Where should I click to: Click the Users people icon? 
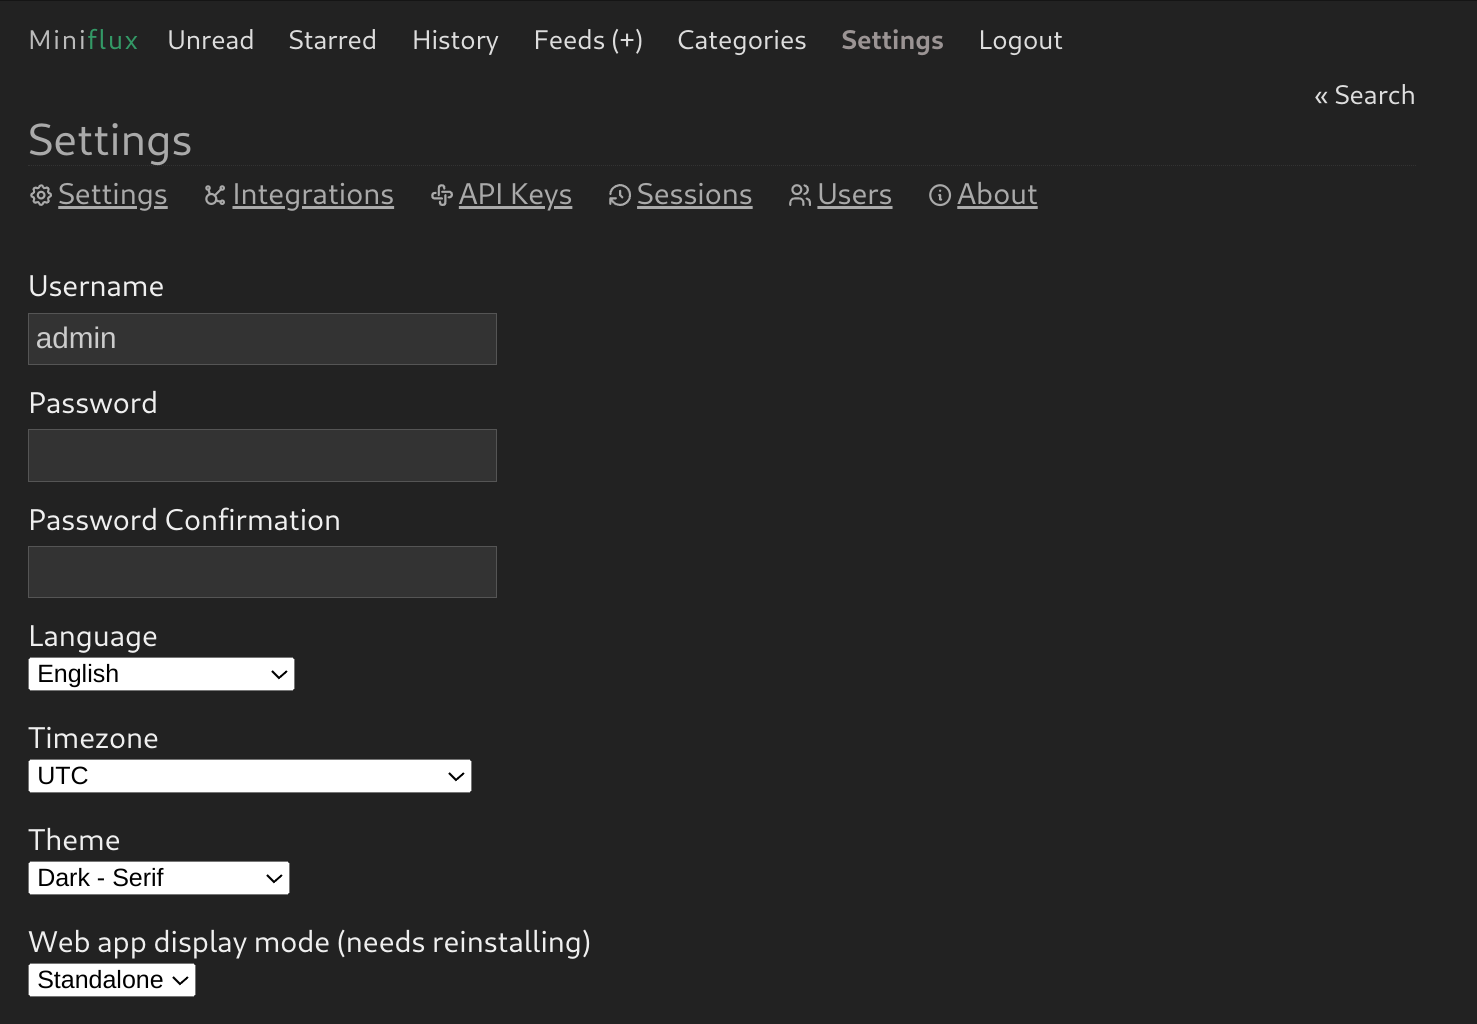pos(800,196)
